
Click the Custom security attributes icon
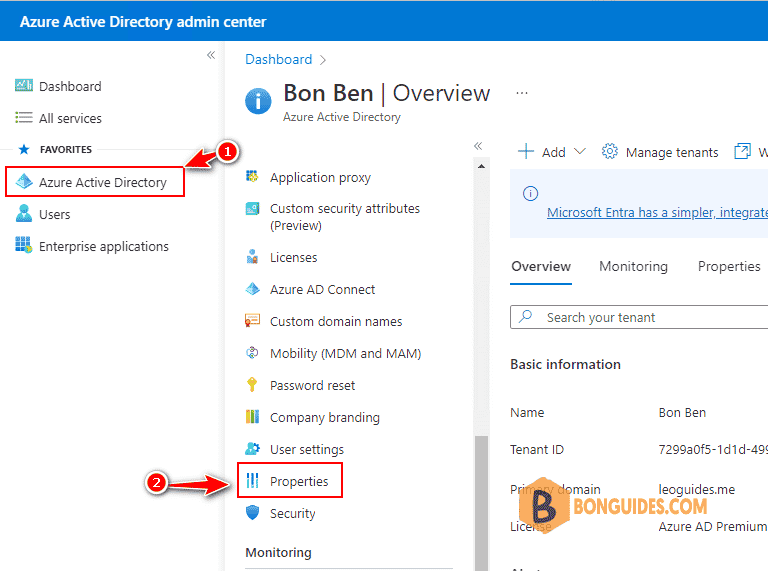click(252, 209)
